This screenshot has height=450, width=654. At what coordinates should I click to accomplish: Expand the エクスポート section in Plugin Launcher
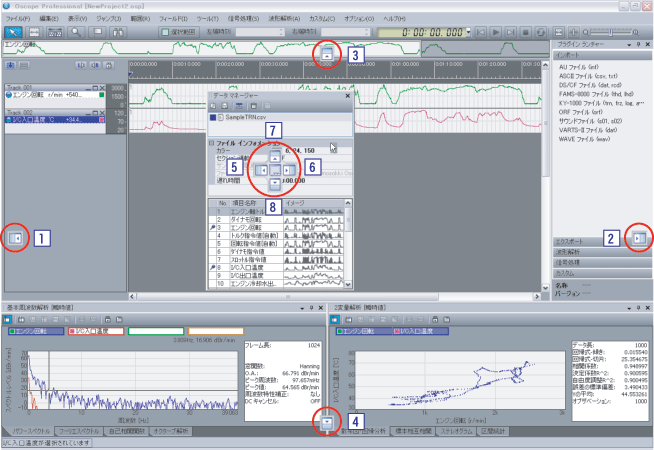(602, 241)
